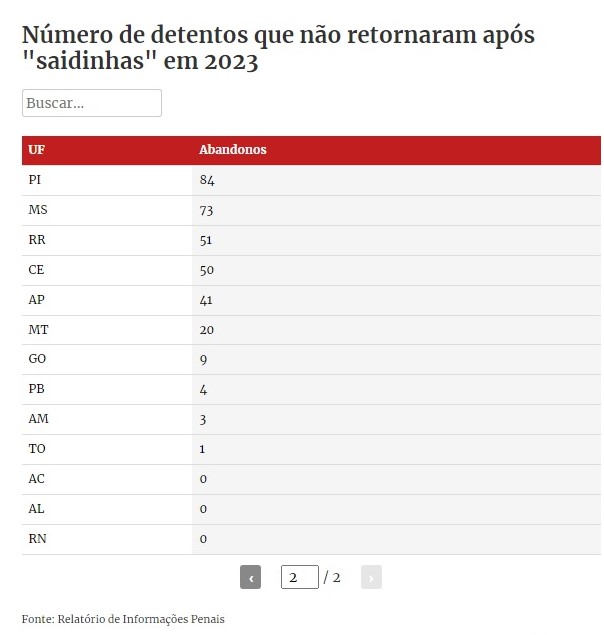
Task: Click the TO state cell
Action: [x=37, y=449]
